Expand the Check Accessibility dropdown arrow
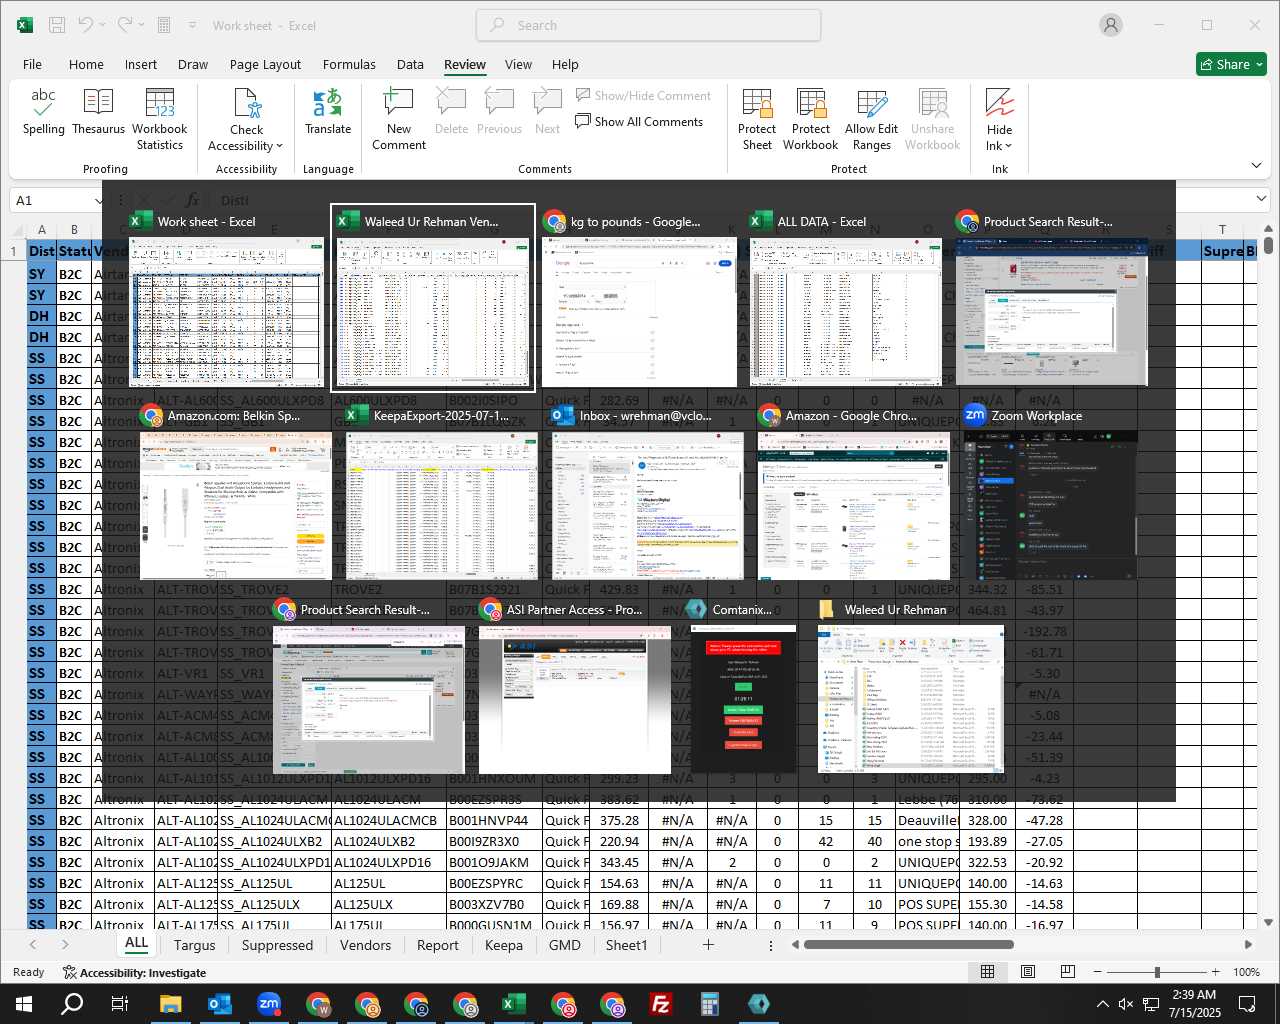1280x1024 pixels. [x=280, y=146]
